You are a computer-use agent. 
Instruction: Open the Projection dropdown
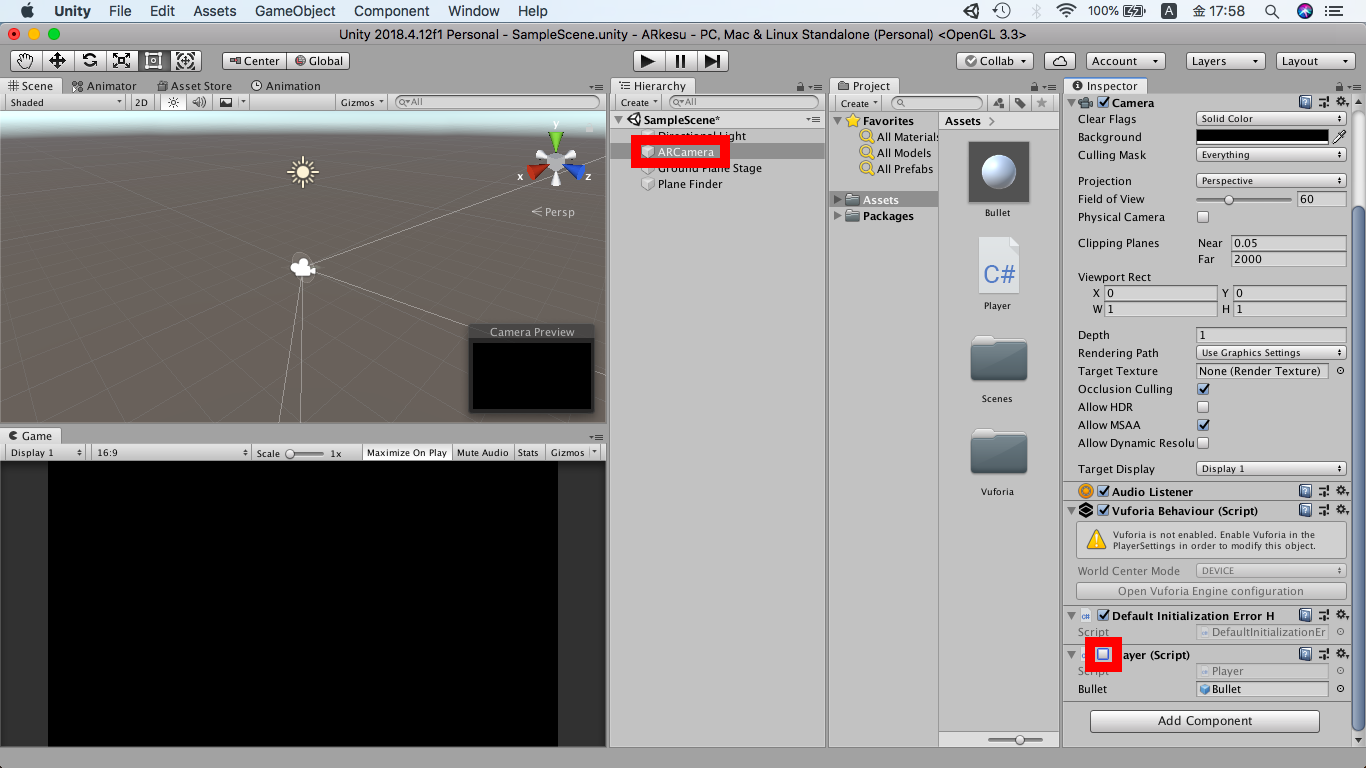pos(1271,181)
